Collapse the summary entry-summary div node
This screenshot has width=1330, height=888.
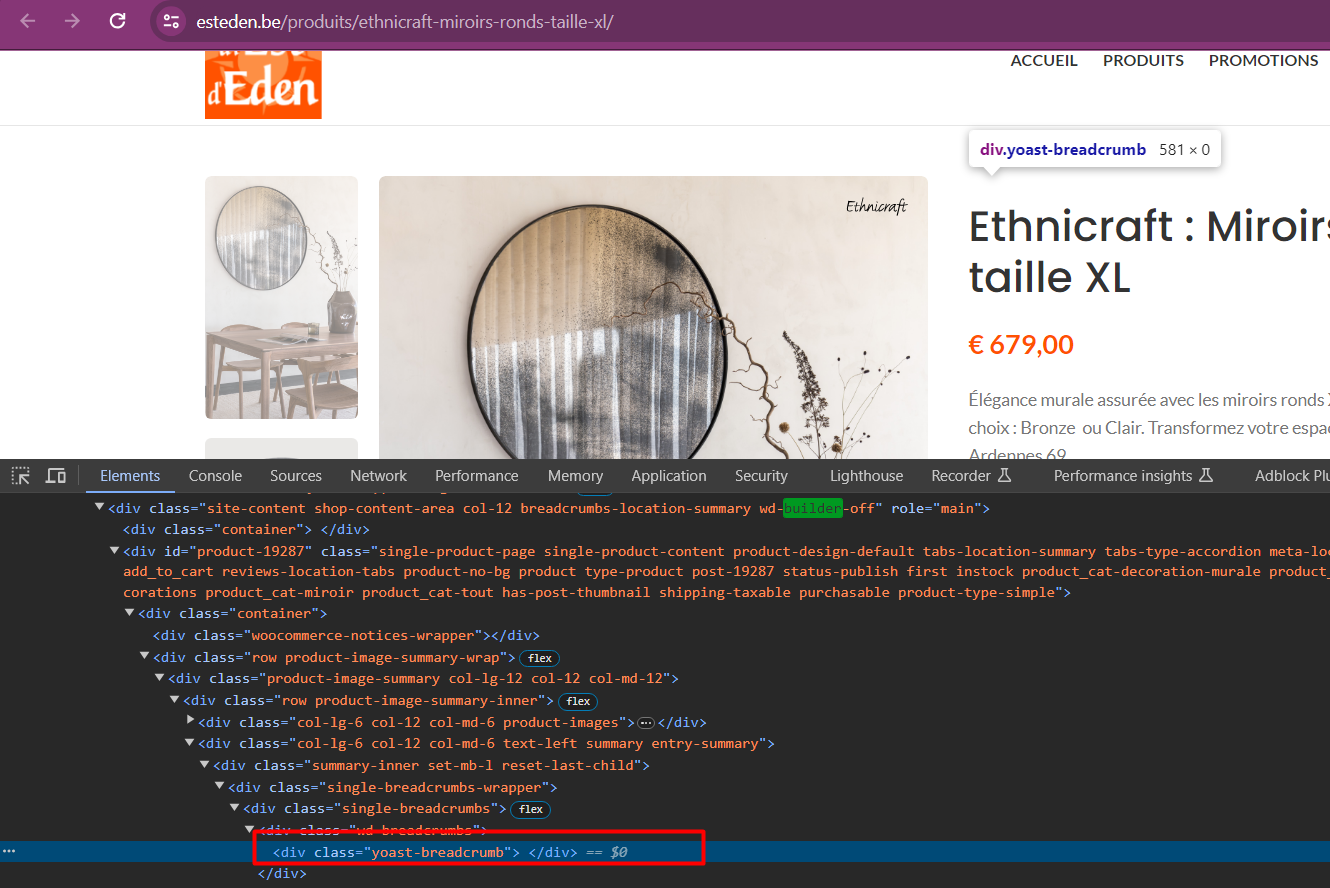(x=189, y=744)
